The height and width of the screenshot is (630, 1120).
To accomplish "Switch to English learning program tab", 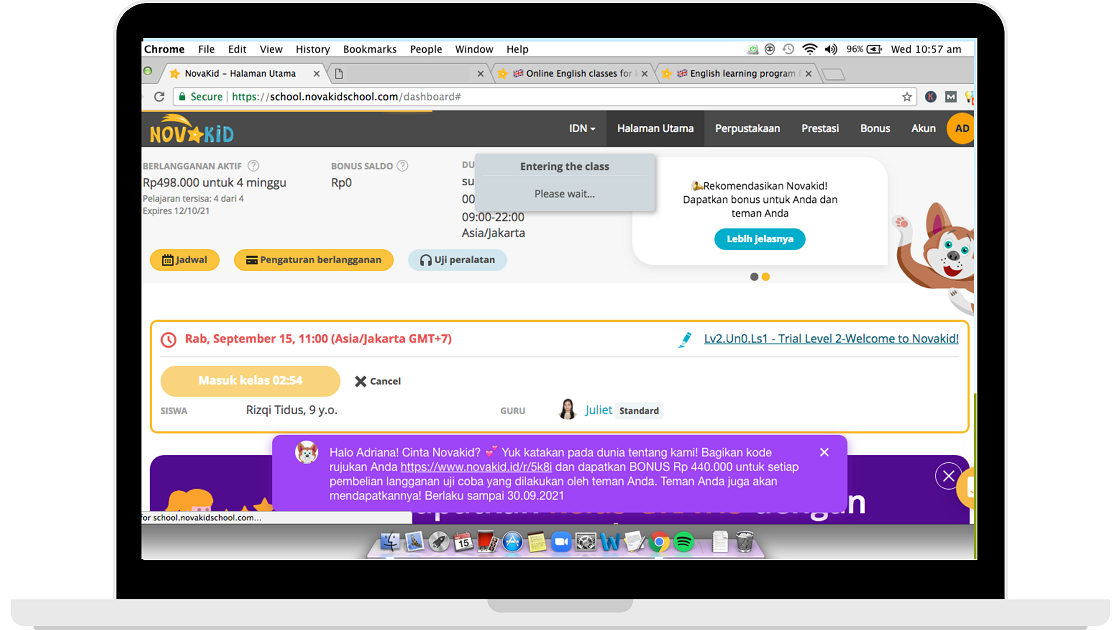I will [x=736, y=74].
